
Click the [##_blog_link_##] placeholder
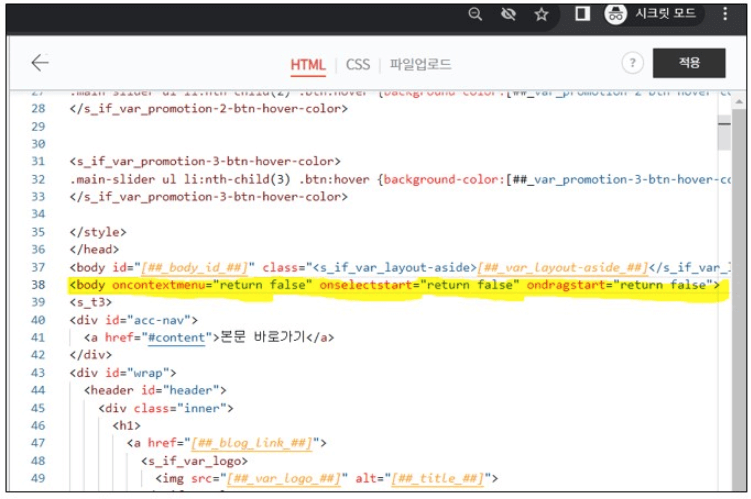252,443
